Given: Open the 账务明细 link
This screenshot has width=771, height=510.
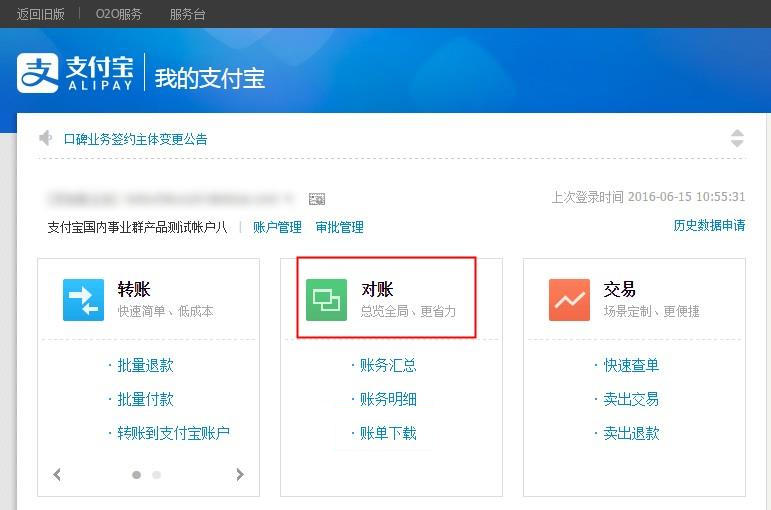Looking at the screenshot, I should click(x=388, y=399).
